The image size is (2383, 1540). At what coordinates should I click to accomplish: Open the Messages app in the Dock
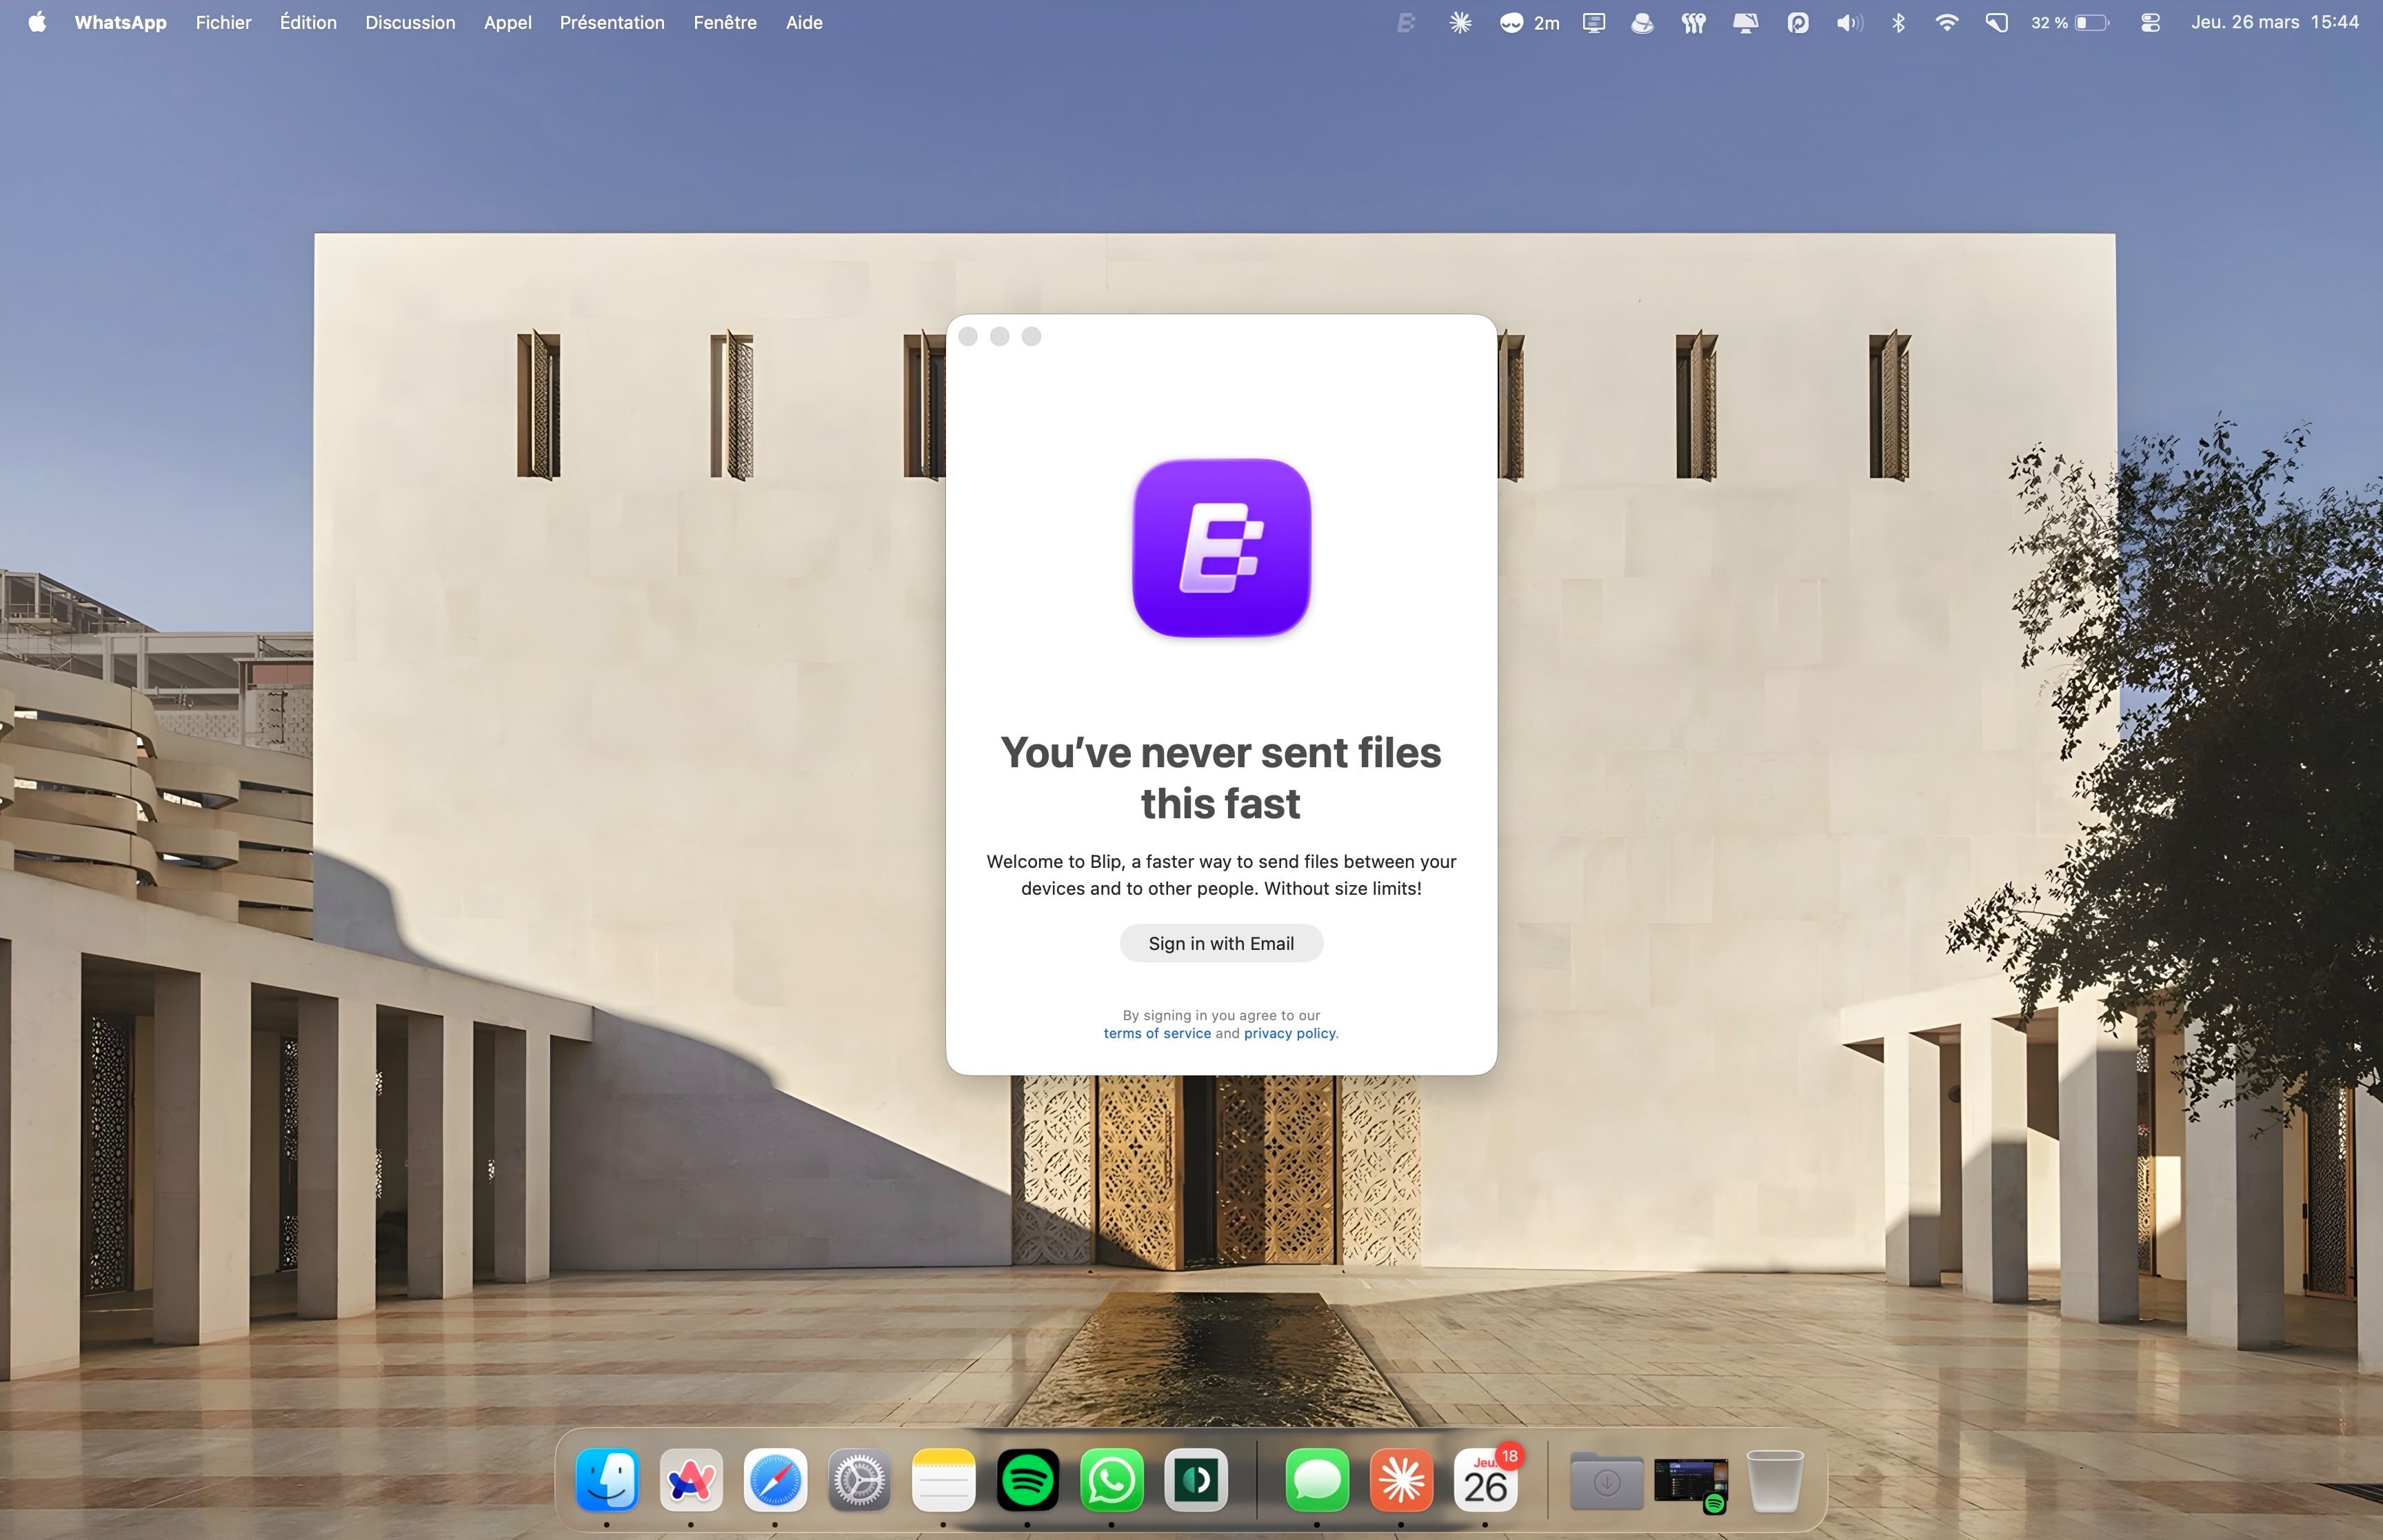point(1317,1479)
